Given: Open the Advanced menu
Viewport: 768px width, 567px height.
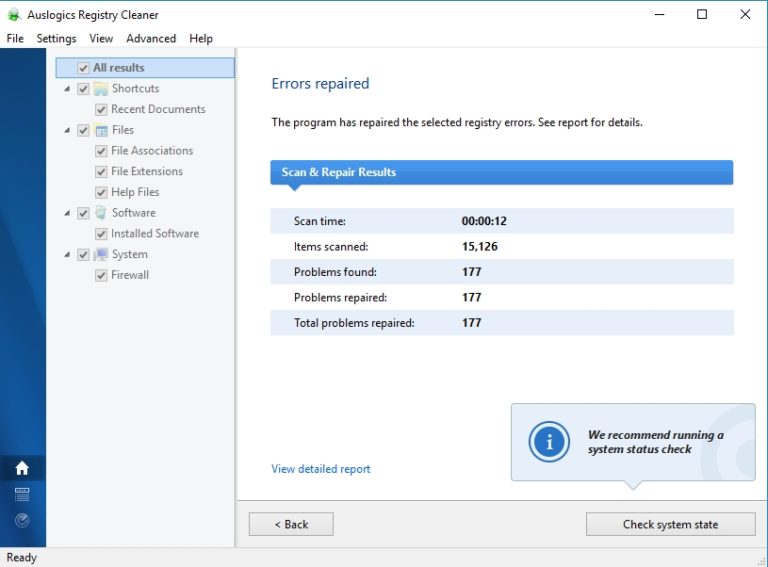Looking at the screenshot, I should point(151,38).
